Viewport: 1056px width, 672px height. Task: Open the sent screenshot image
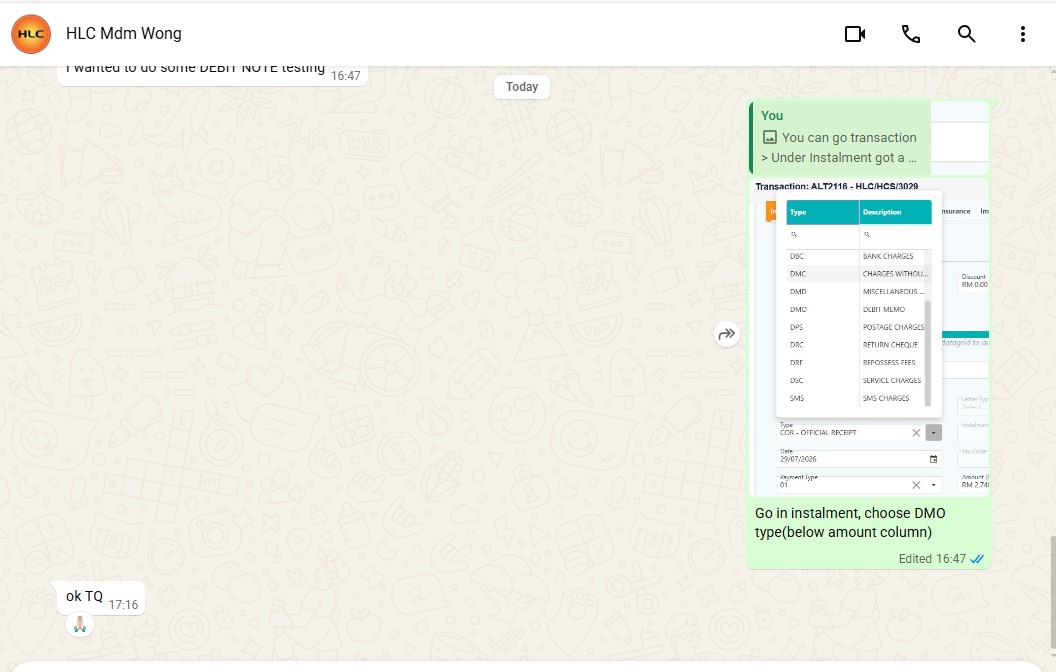coord(869,337)
